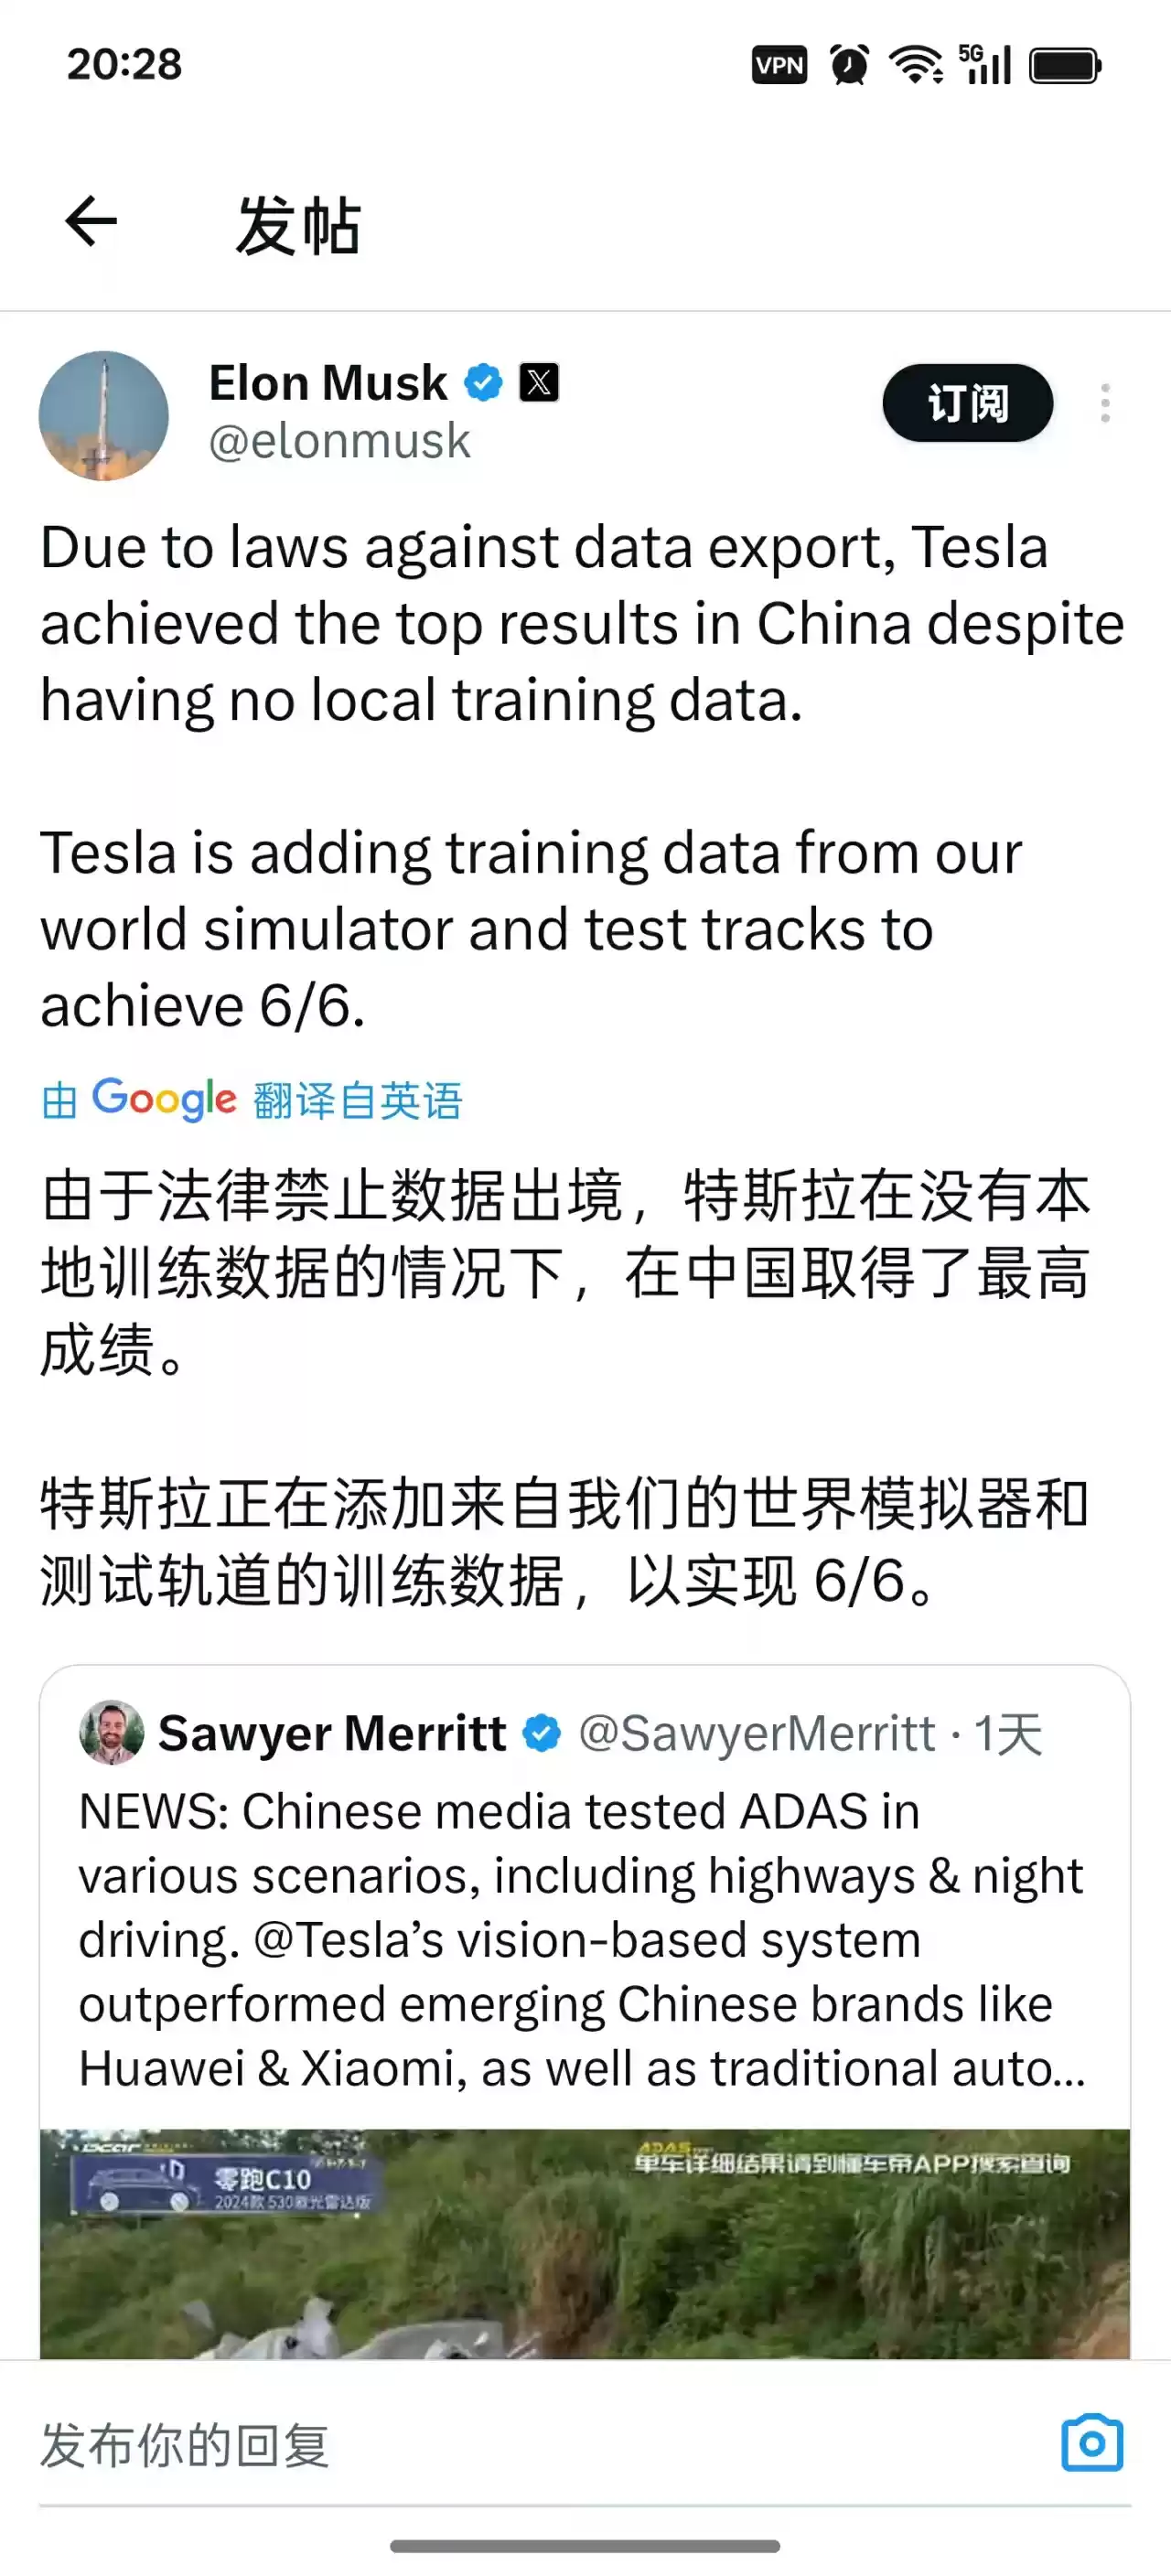
Task: Tap Sawyer Merritt's verified badge
Action: pos(542,1733)
